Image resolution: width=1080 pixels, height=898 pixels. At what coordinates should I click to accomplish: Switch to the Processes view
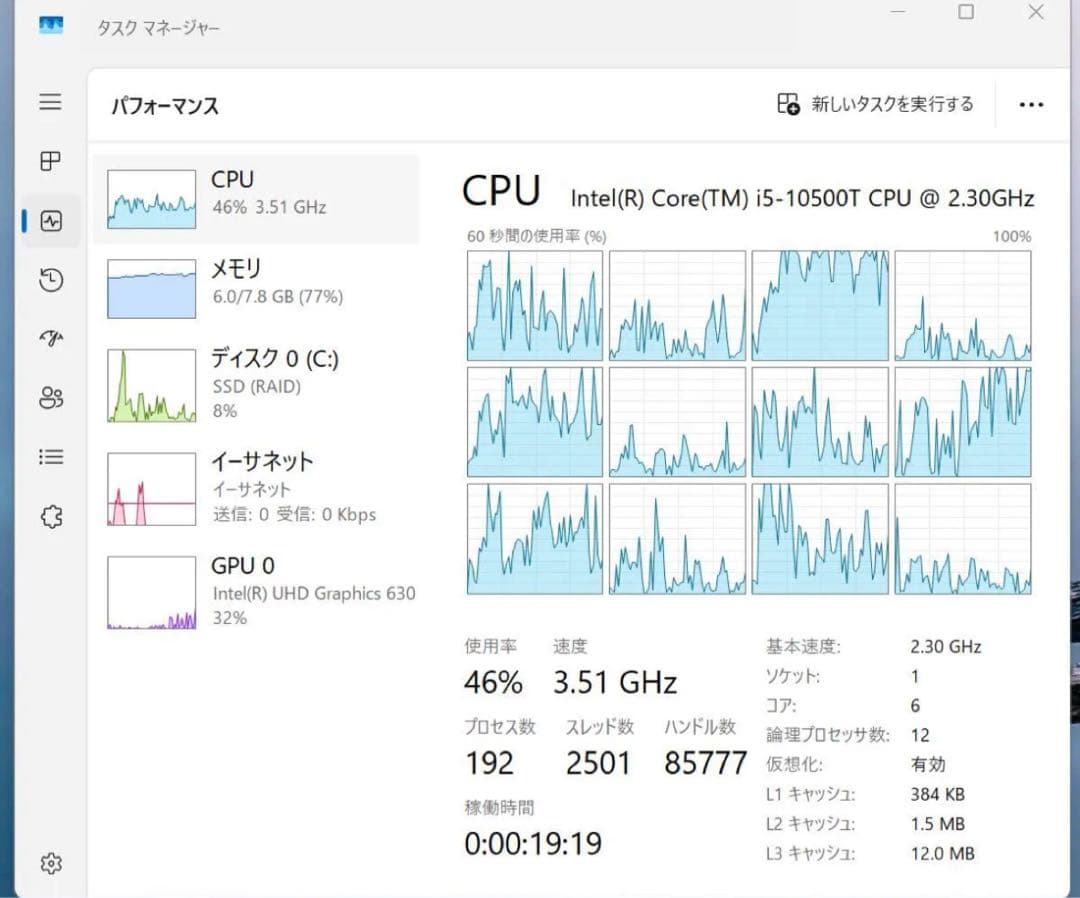[50, 161]
